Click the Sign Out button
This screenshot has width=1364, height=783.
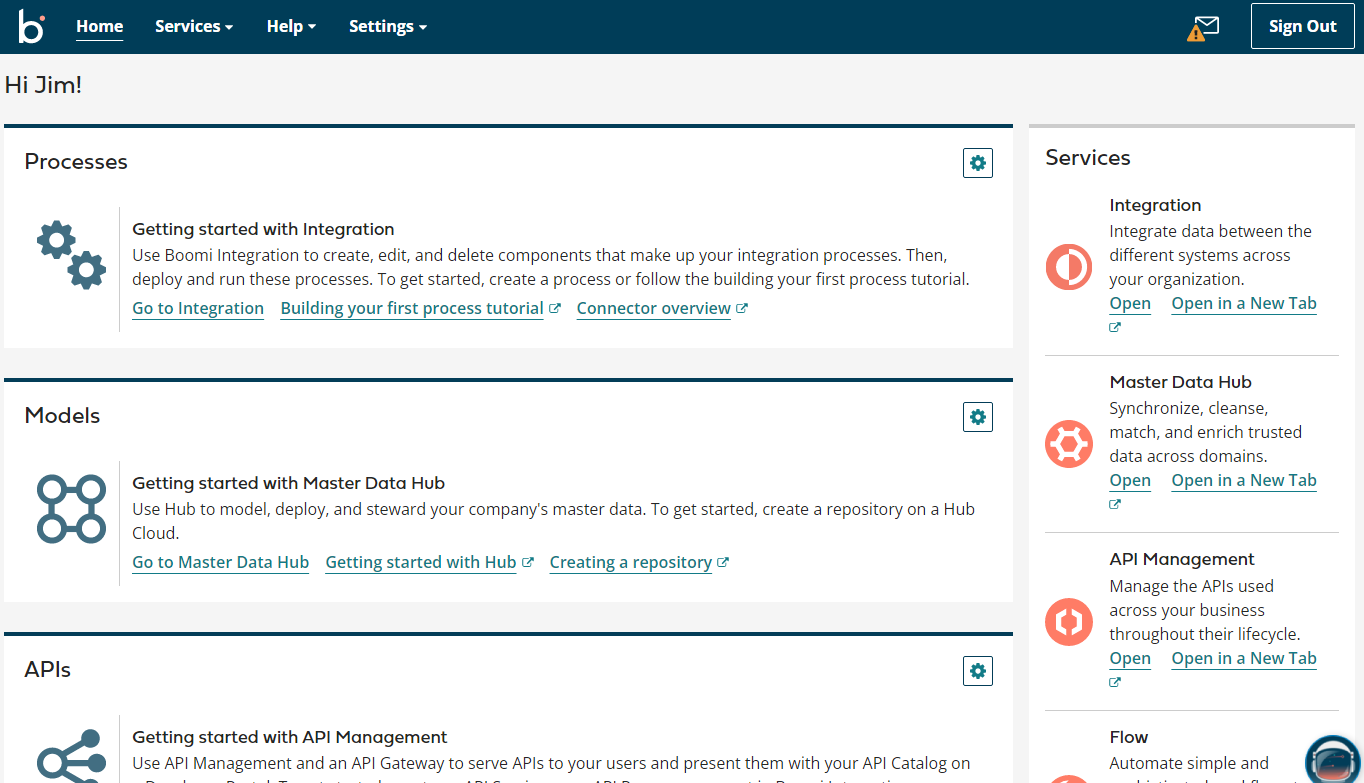coord(1302,27)
